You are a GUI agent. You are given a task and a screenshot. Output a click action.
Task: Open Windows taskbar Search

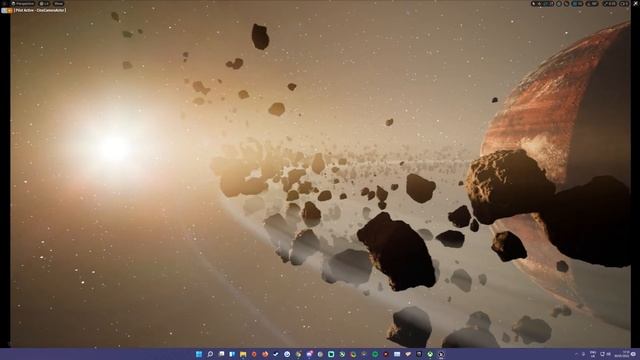point(210,354)
